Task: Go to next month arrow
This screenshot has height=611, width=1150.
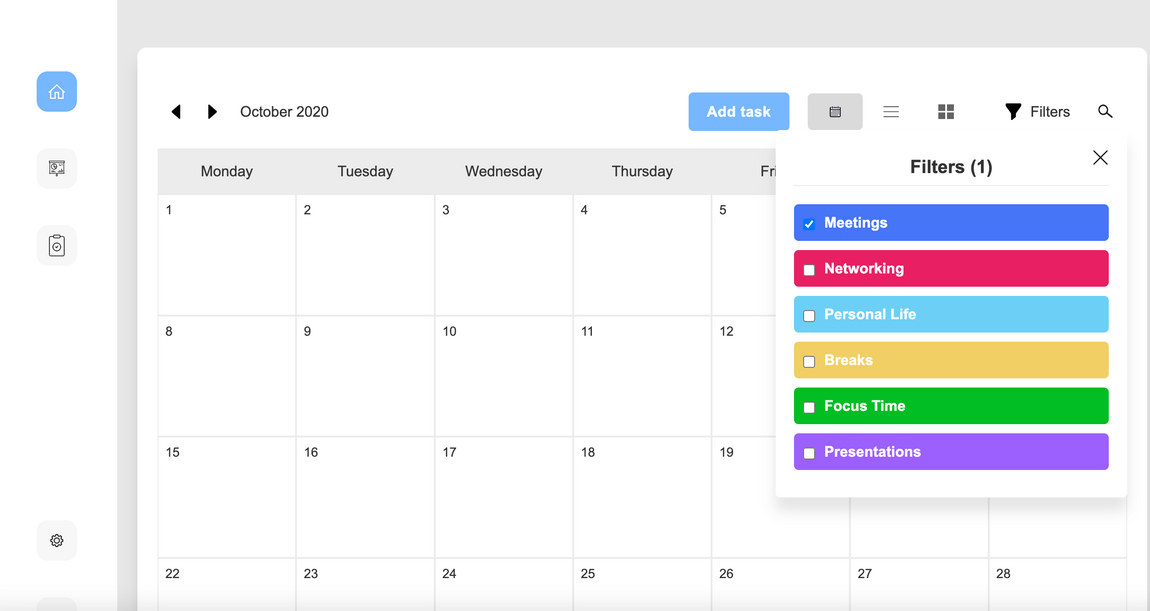Action: tap(212, 111)
